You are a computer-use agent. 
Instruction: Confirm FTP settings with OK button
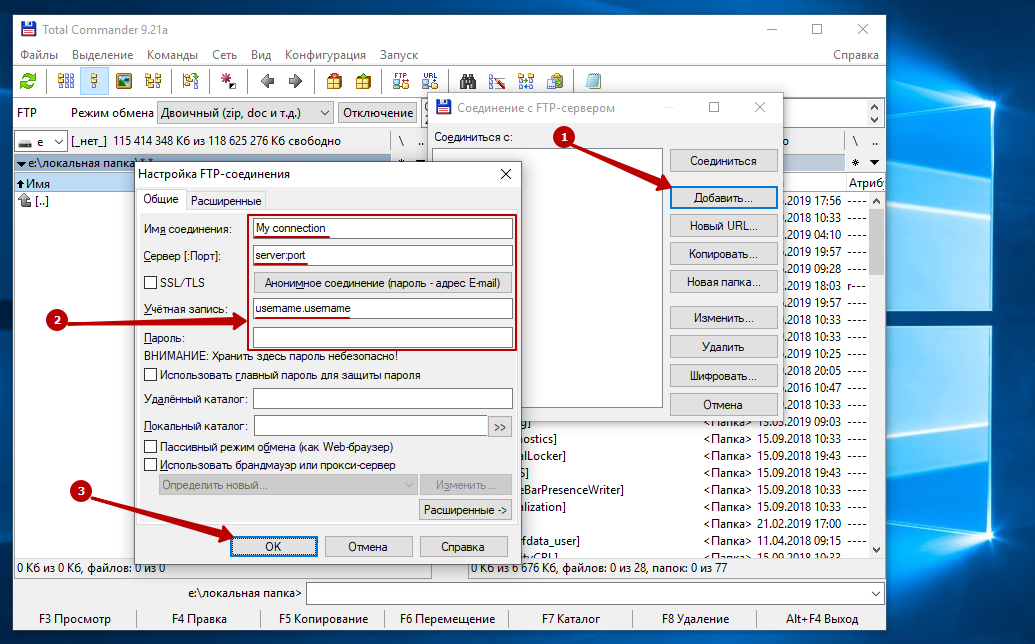(x=273, y=546)
